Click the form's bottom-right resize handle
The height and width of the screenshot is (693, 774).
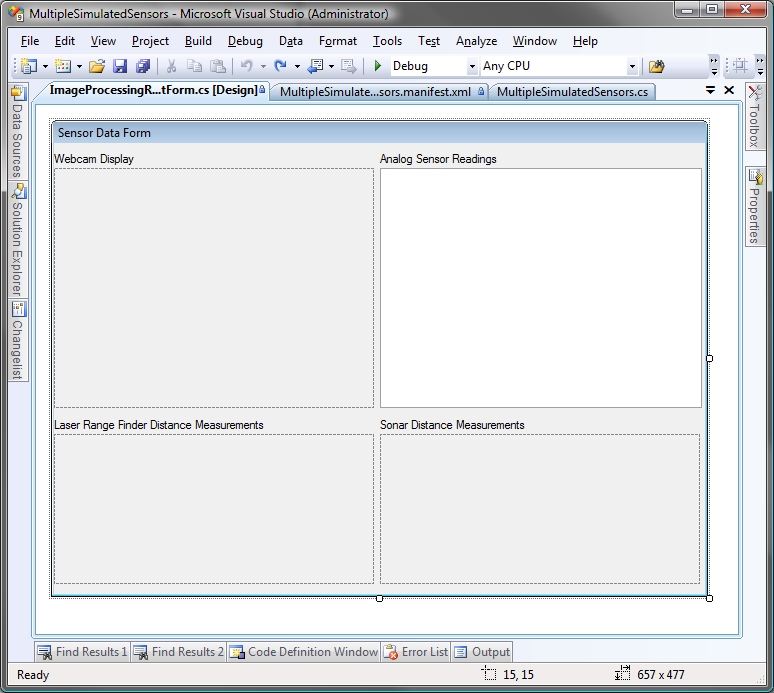(x=709, y=598)
